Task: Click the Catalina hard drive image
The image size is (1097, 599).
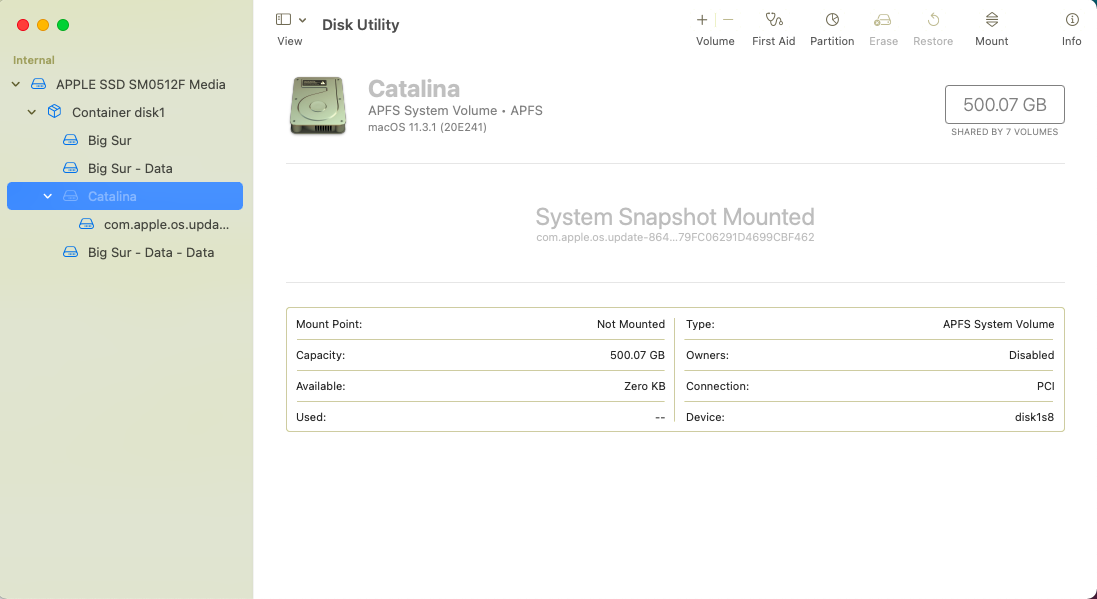Action: [x=318, y=106]
